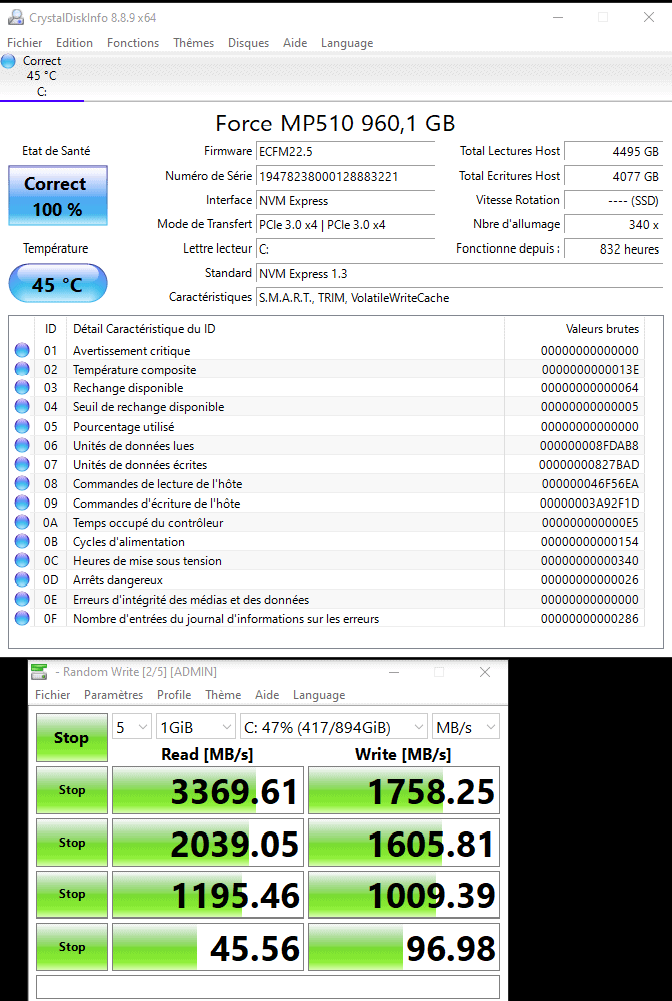Click status circle for Seuil de rechange disponible
The width and height of the screenshot is (672, 1001).
(x=22, y=407)
